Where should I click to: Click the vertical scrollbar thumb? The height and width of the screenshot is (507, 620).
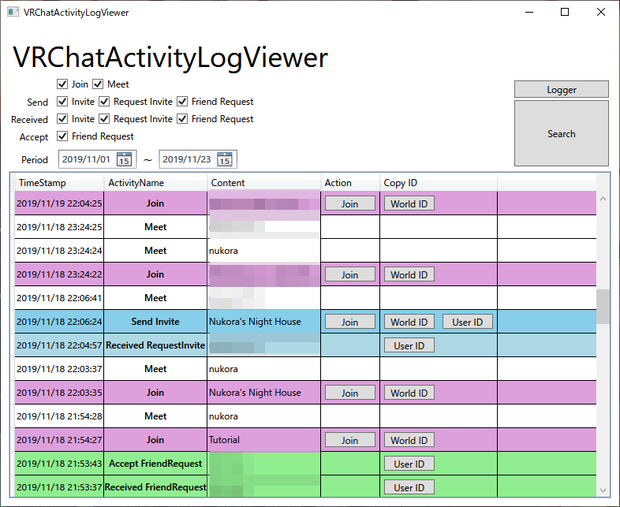603,306
